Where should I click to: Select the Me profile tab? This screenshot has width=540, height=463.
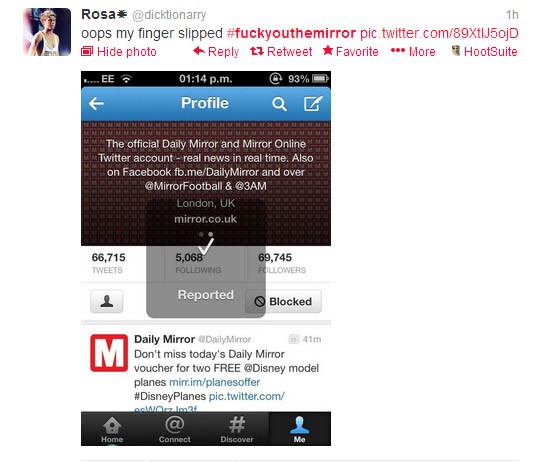[300, 429]
